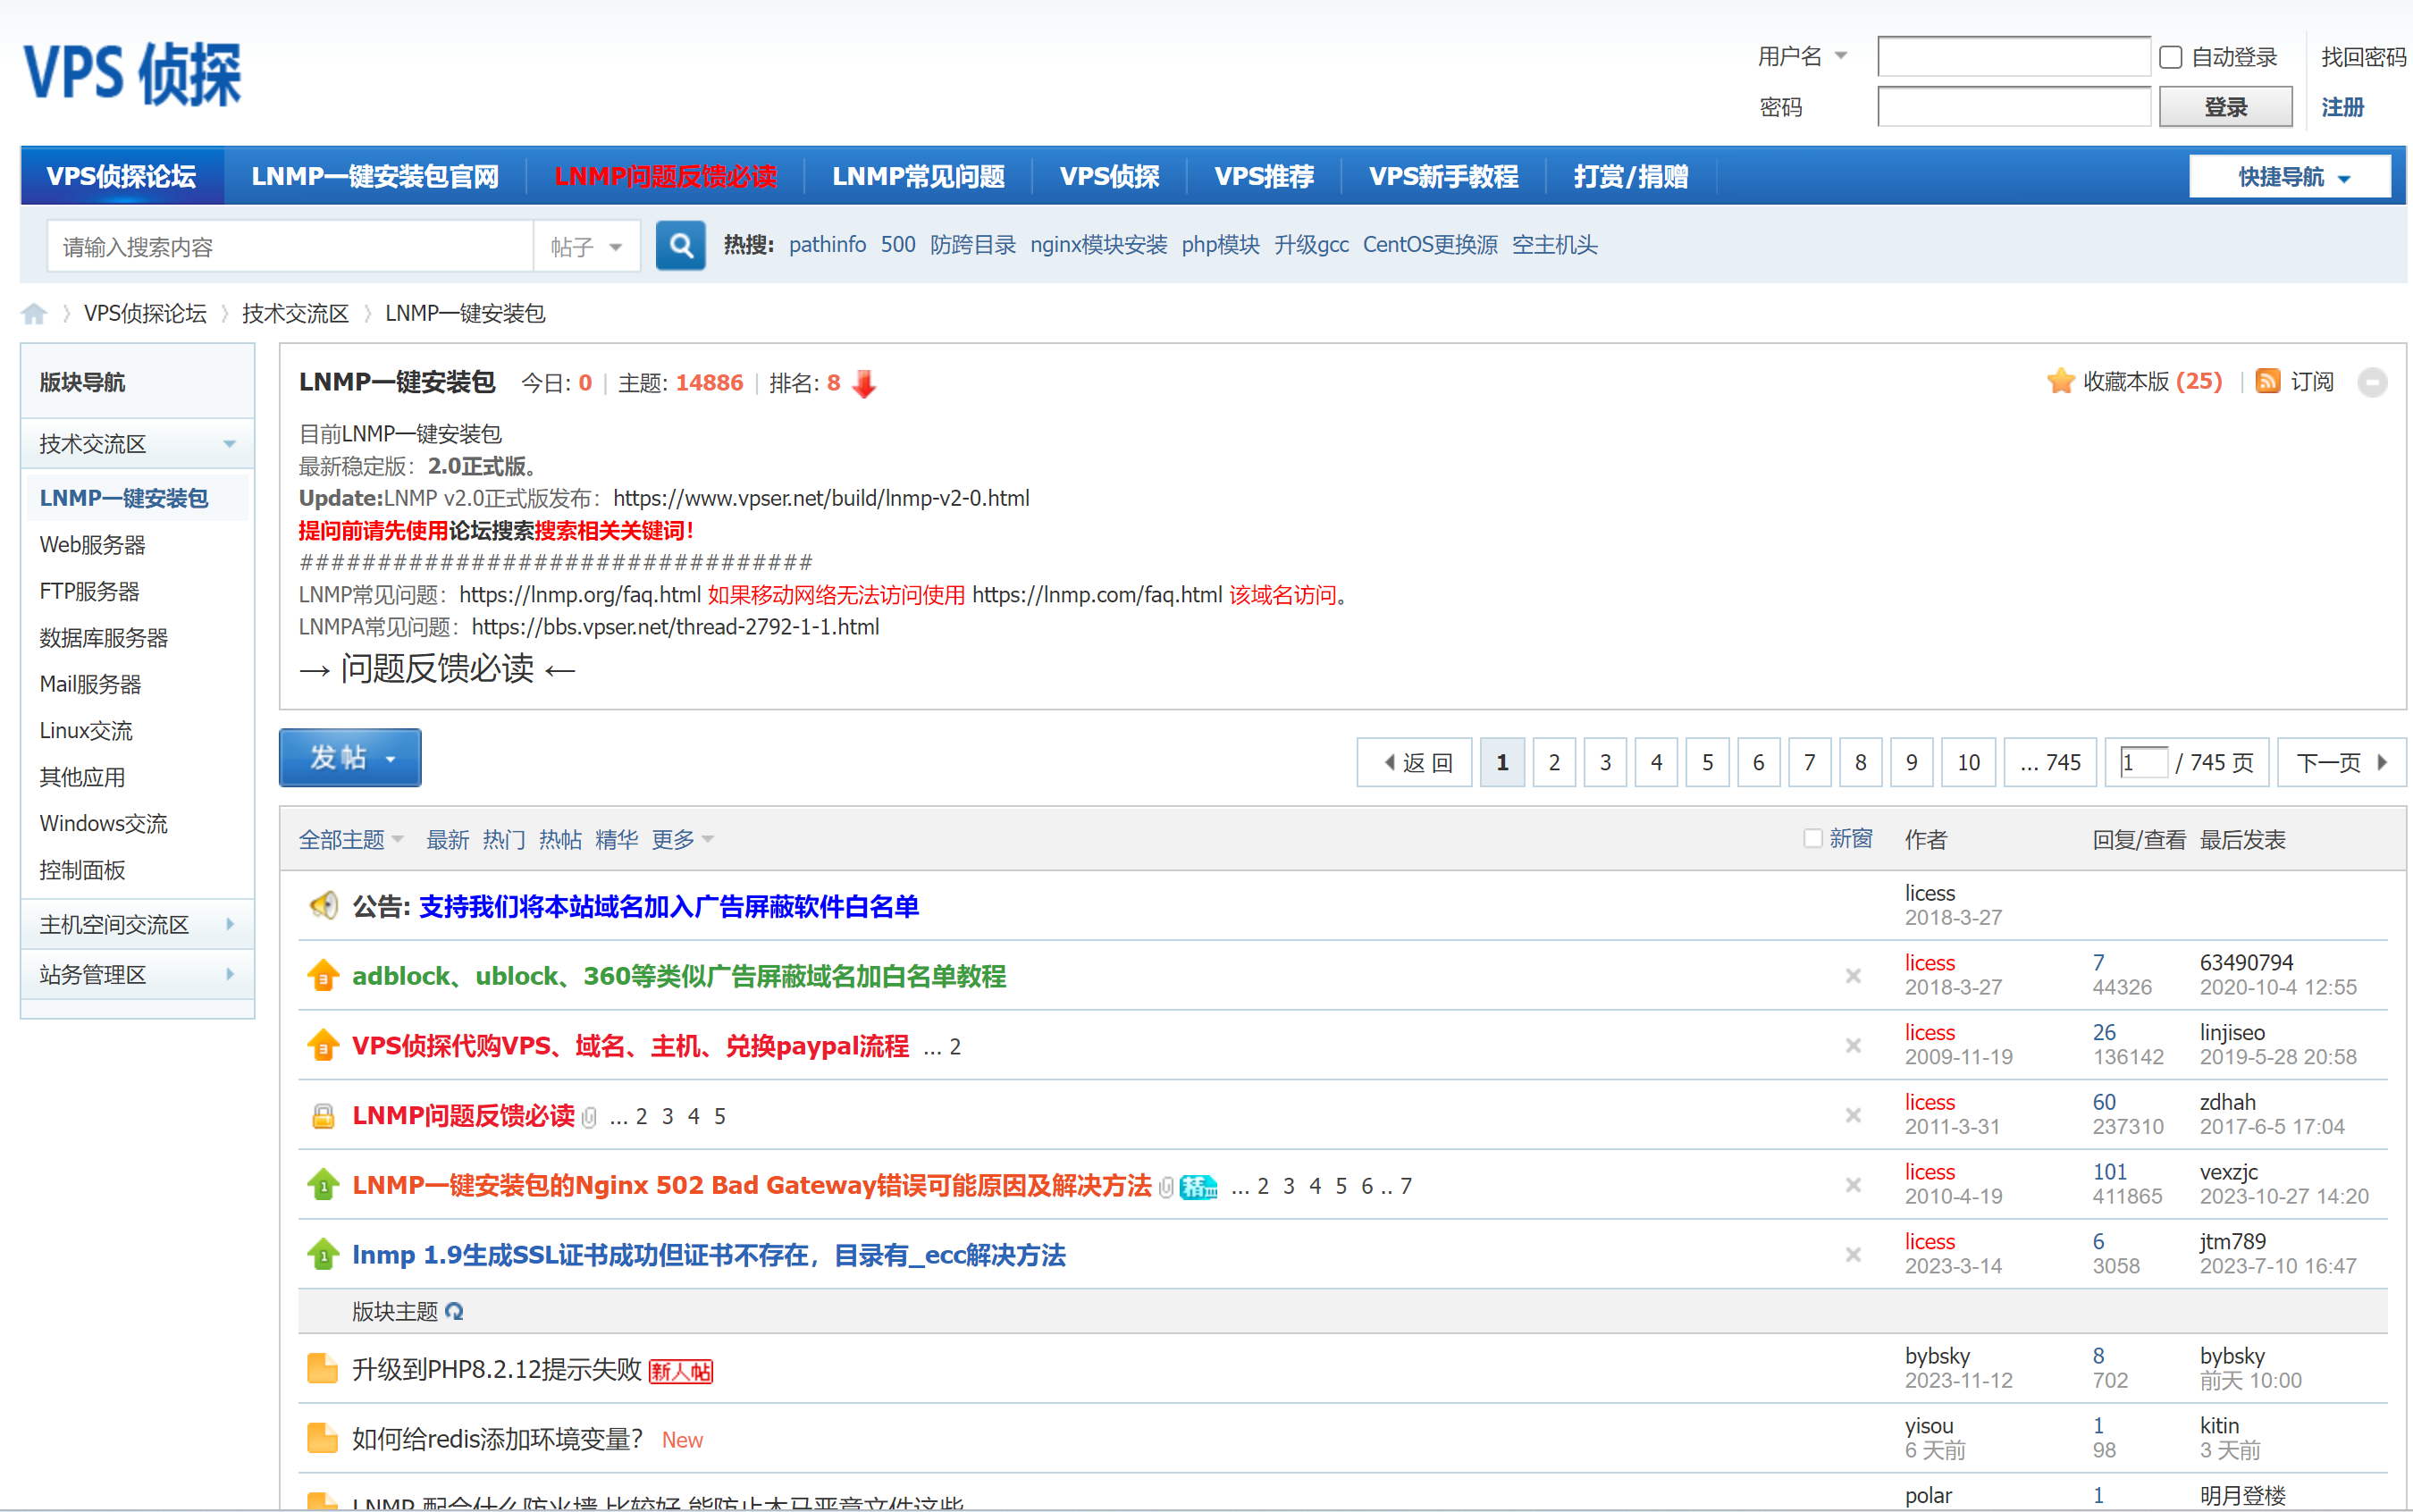Click the gray collapse circle icon
The image size is (2413, 1512).
(2372, 383)
